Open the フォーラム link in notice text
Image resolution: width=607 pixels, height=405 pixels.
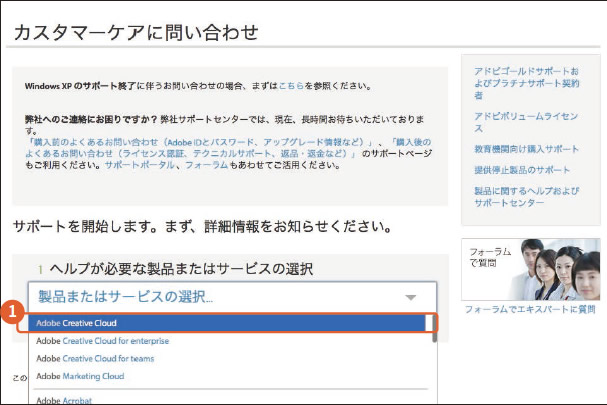(206, 165)
